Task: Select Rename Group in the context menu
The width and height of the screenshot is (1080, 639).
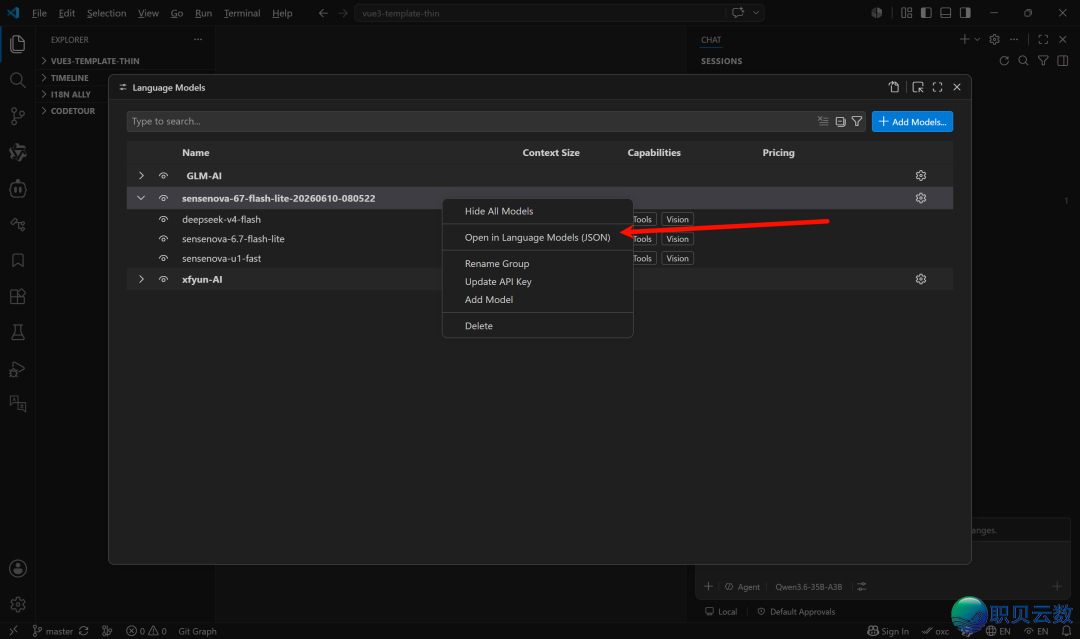Action: 537,264
